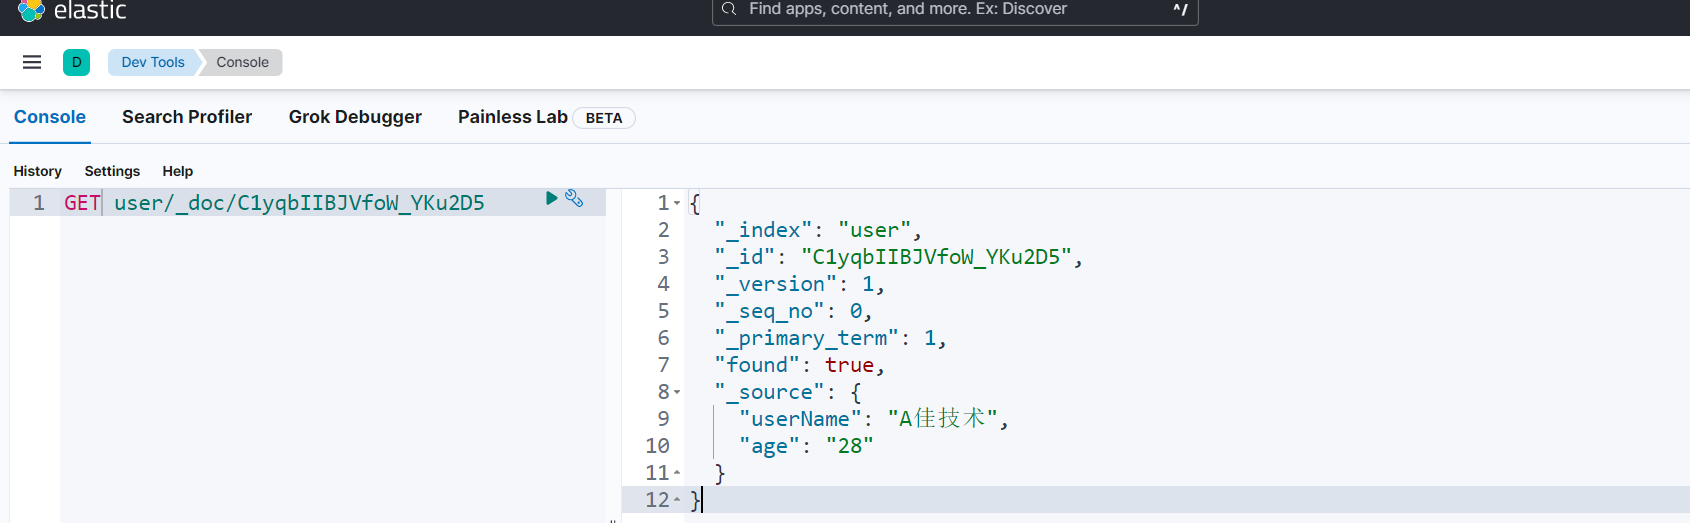Run the GET request with play icon

[551, 198]
